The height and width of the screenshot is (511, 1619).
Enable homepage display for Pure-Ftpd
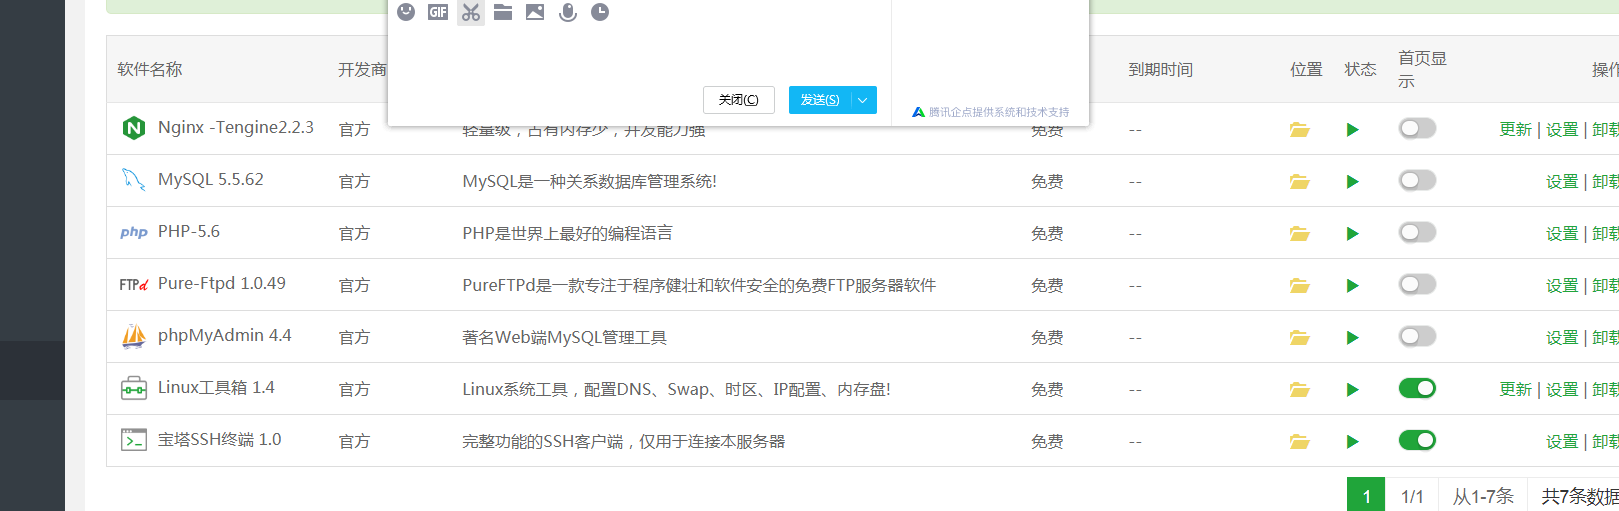pos(1417,284)
